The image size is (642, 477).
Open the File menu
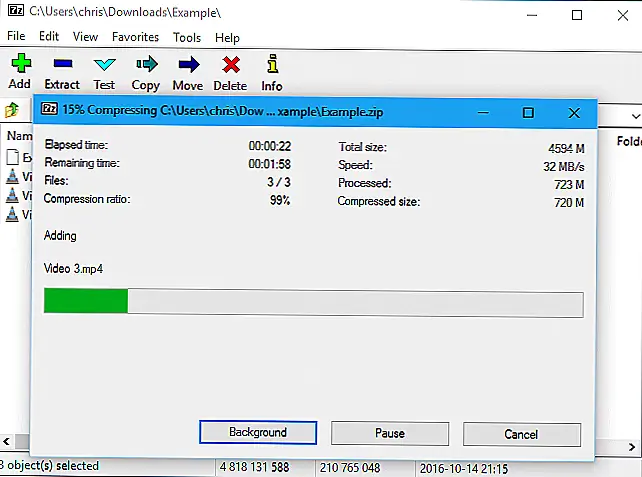[16, 37]
